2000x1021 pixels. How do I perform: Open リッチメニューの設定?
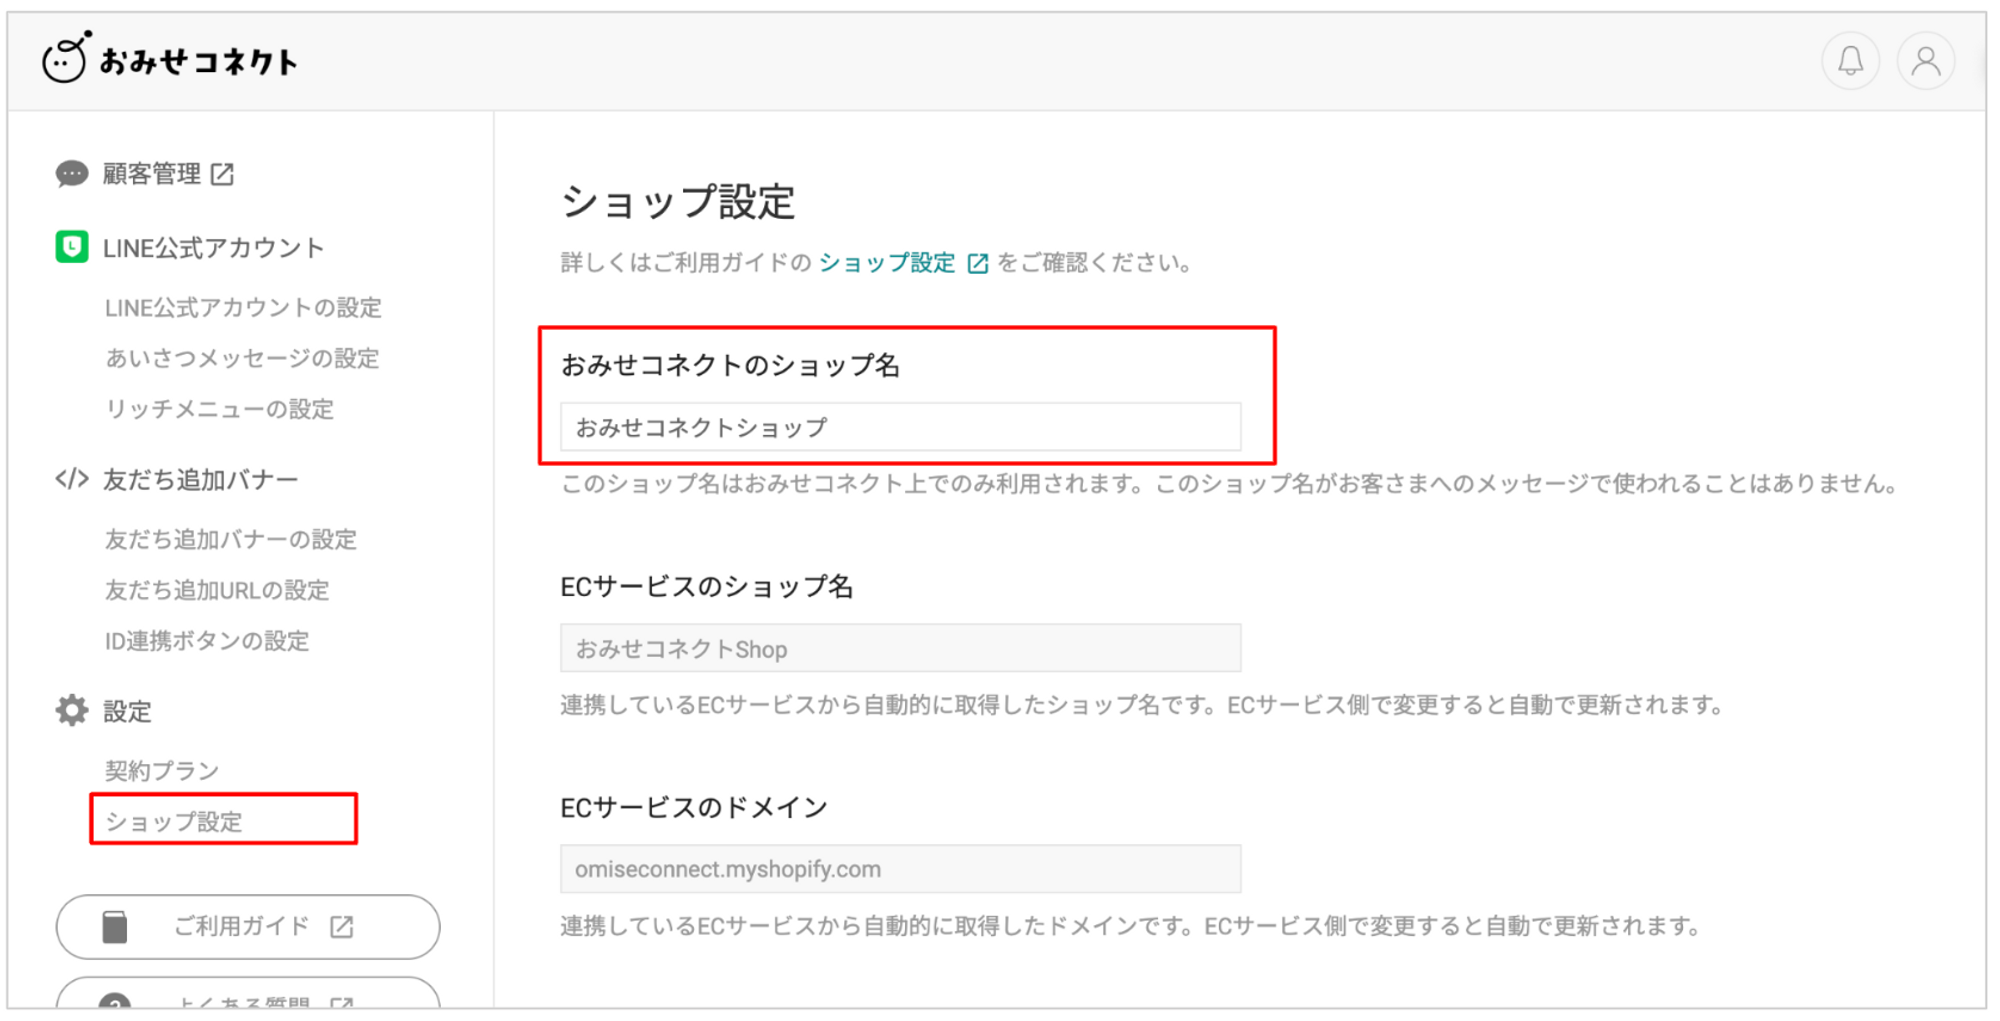point(220,409)
